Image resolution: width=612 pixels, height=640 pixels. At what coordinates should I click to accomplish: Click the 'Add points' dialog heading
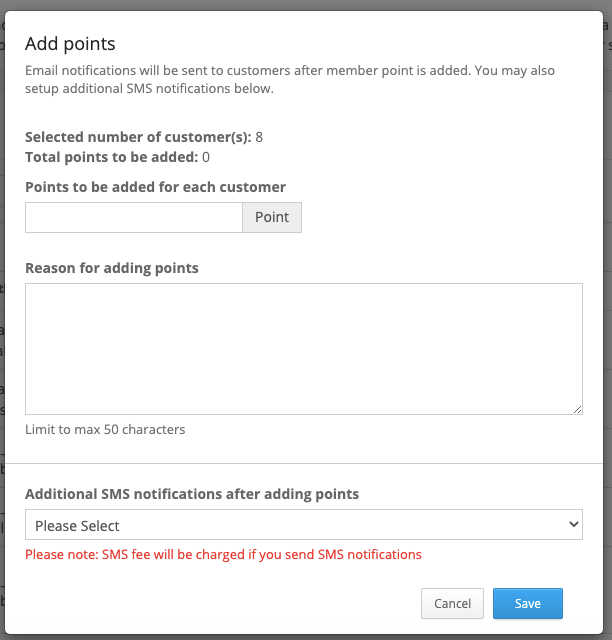[x=70, y=44]
